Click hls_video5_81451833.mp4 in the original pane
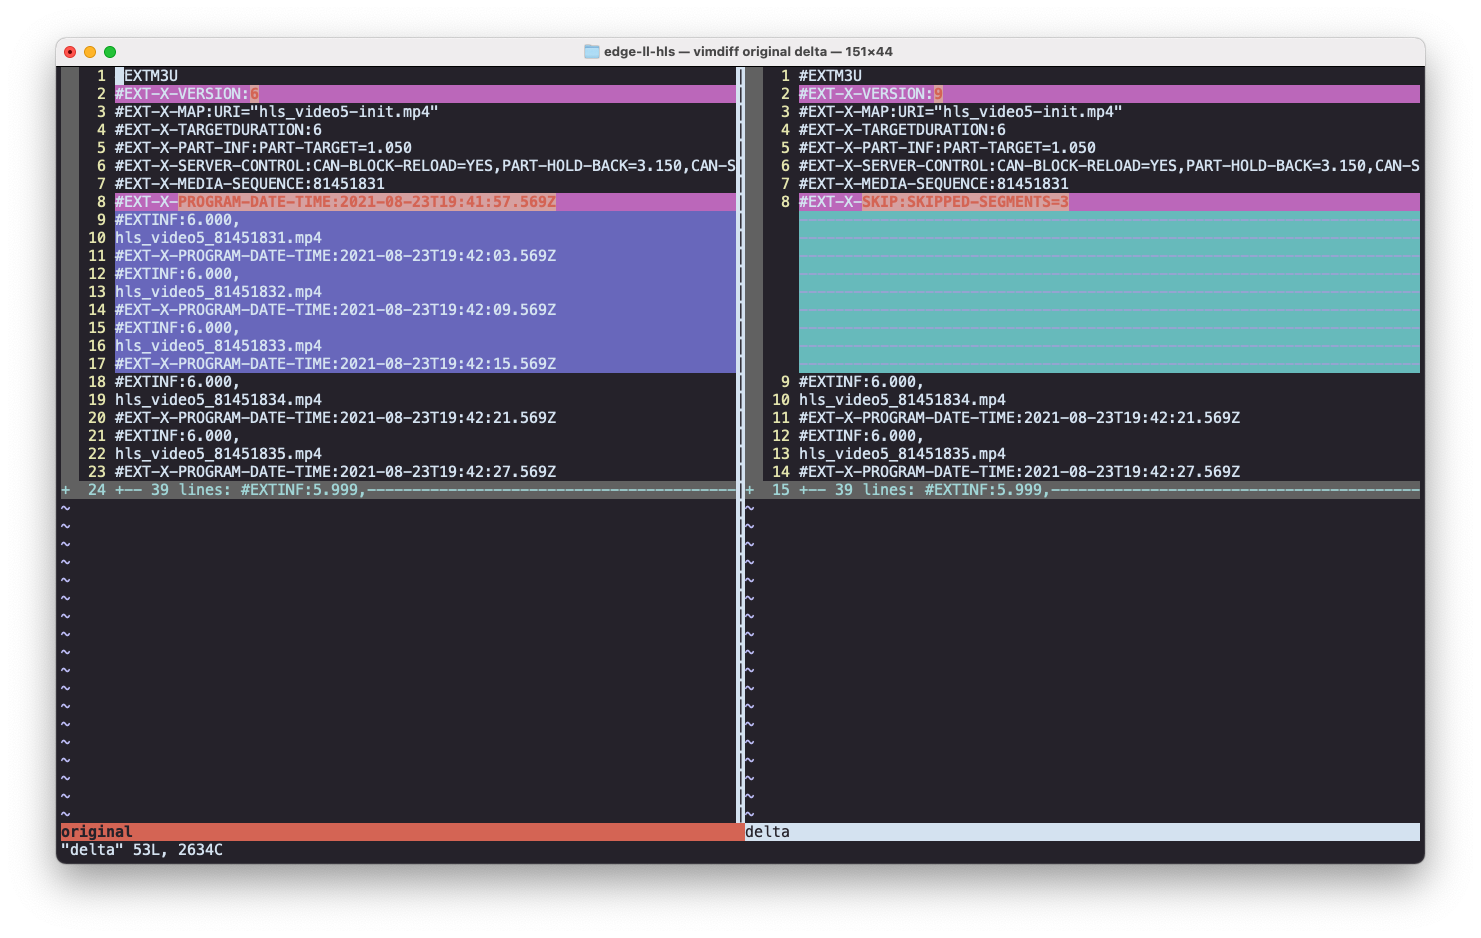 pyautogui.click(x=218, y=346)
